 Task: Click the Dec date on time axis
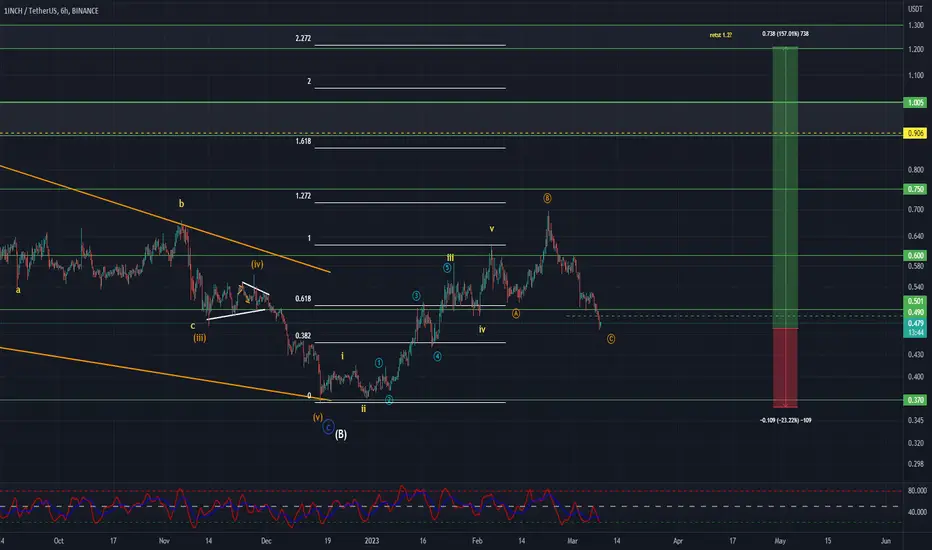(266, 540)
